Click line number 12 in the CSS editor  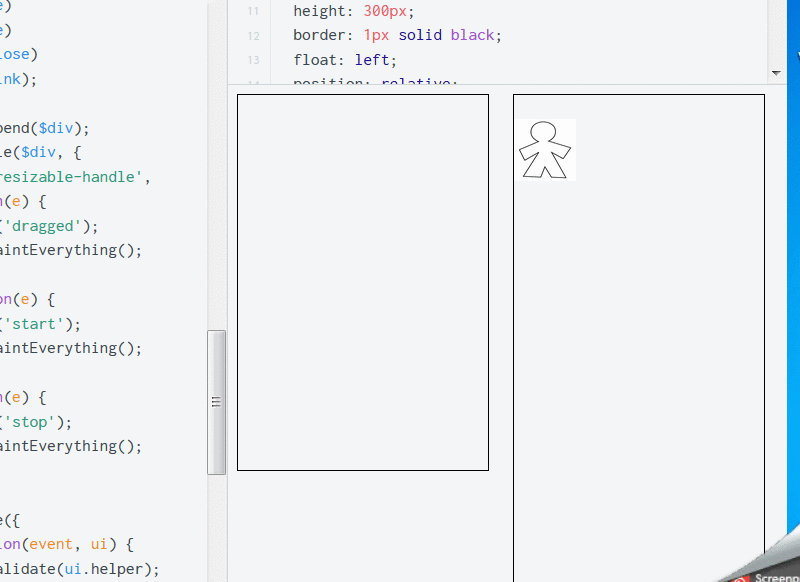point(252,34)
